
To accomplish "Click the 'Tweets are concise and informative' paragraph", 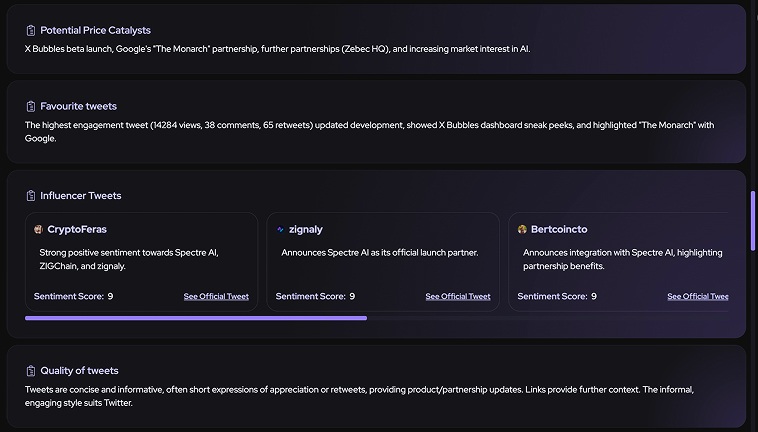I will click(x=359, y=396).
